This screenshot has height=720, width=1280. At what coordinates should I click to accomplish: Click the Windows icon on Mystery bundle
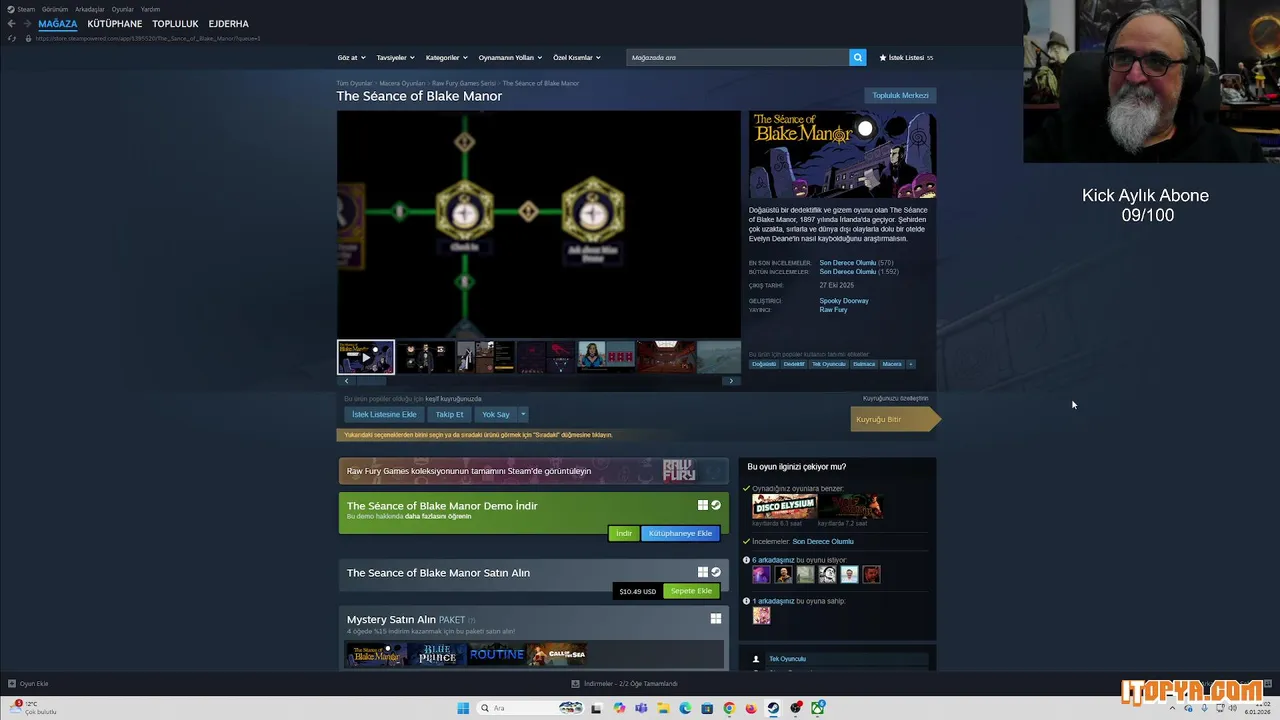pyautogui.click(x=716, y=619)
